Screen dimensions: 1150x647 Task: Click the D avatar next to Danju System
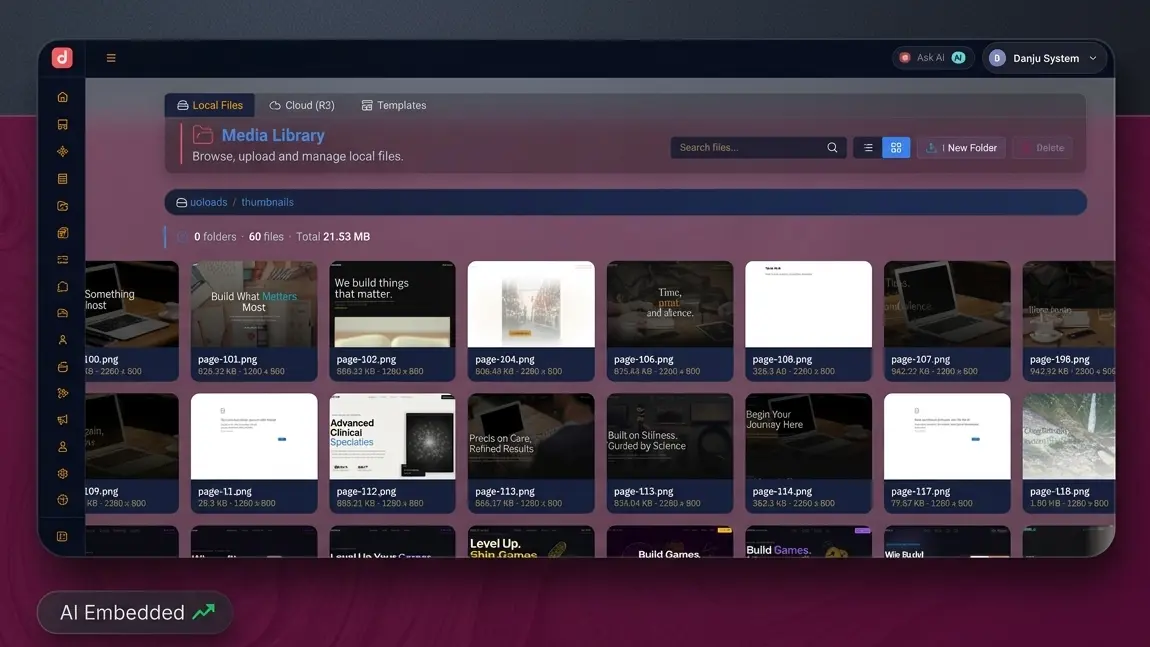(x=997, y=58)
